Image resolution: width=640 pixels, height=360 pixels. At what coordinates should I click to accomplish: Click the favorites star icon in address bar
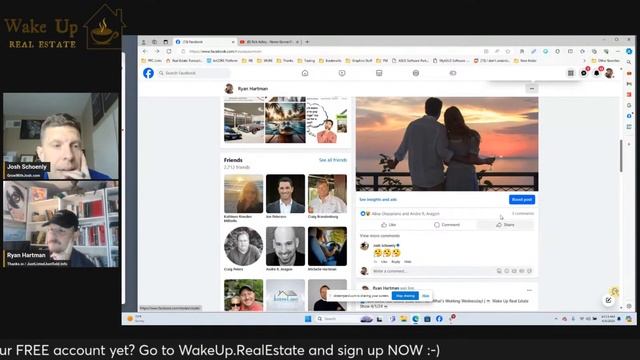(x=508, y=51)
